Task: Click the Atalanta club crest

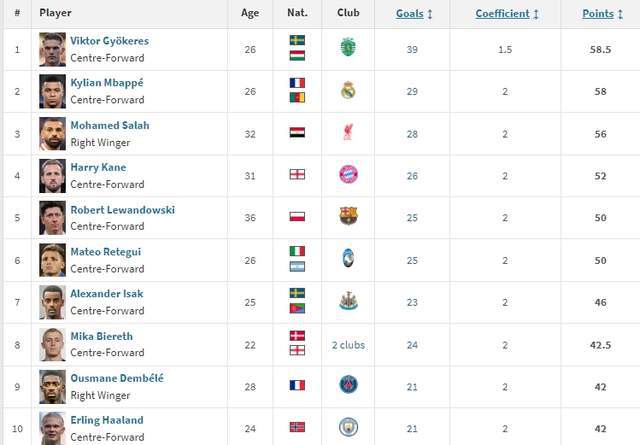Action: click(x=348, y=258)
